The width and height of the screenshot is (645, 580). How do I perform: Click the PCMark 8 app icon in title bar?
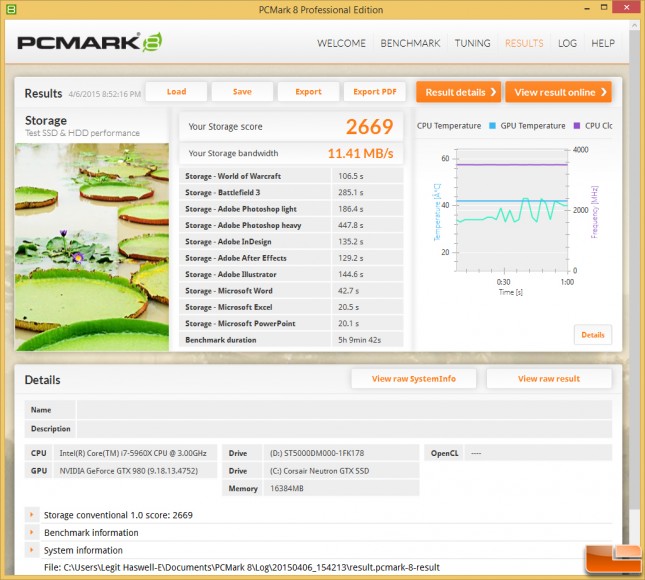11,9
